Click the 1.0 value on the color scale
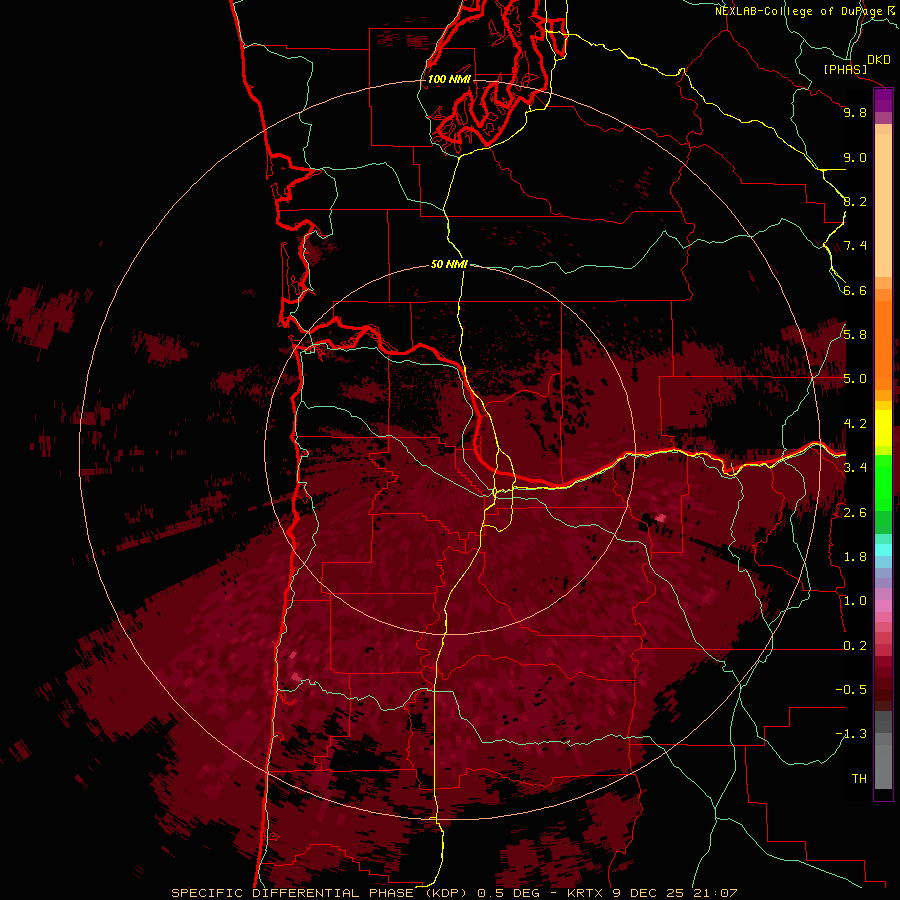Viewport: 900px width, 900px height. pyautogui.click(x=855, y=601)
